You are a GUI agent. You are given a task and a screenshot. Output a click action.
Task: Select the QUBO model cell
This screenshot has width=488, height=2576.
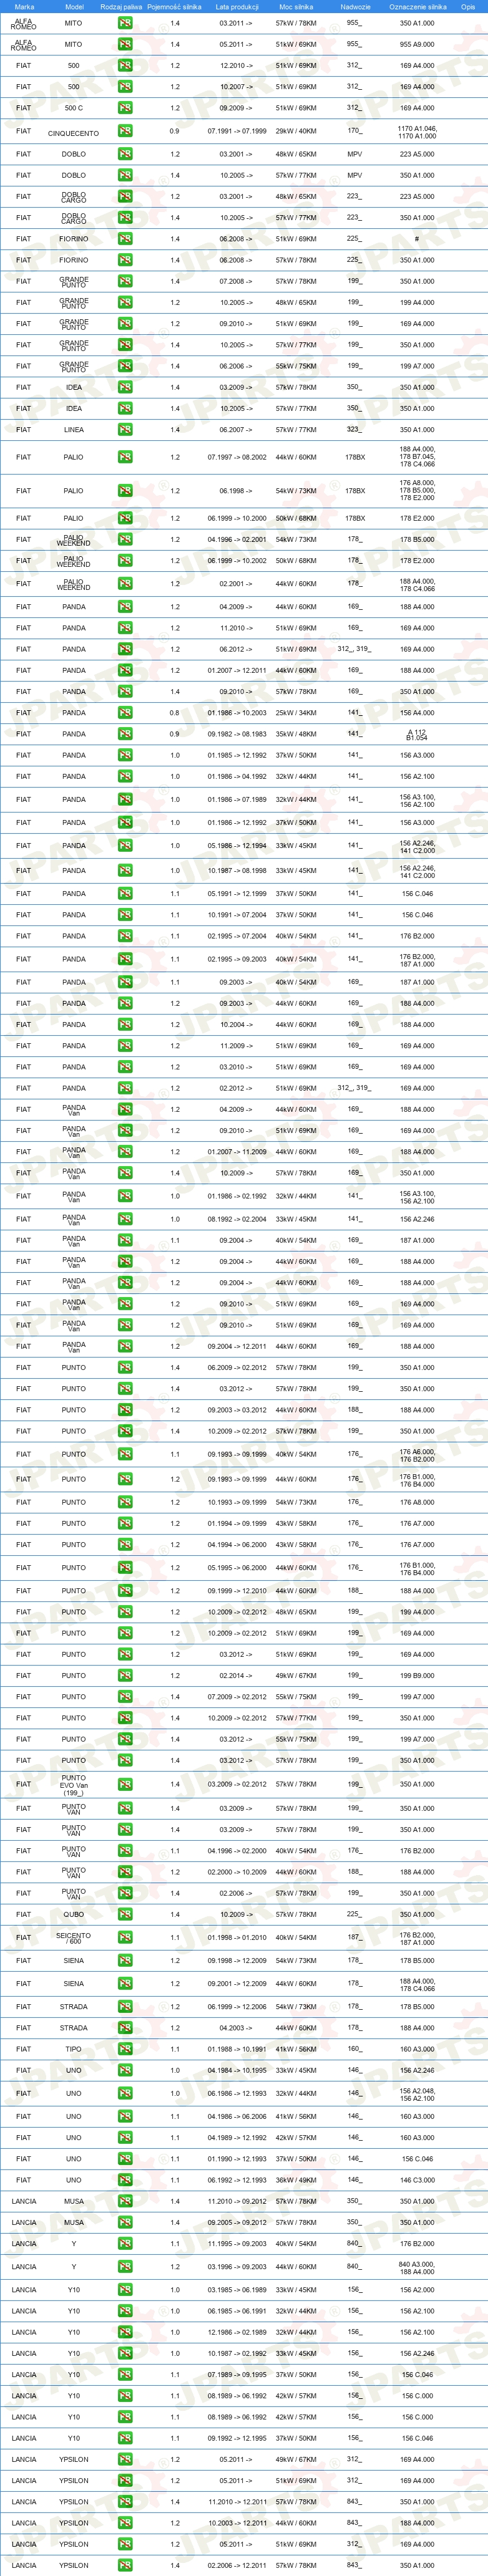point(74,1914)
